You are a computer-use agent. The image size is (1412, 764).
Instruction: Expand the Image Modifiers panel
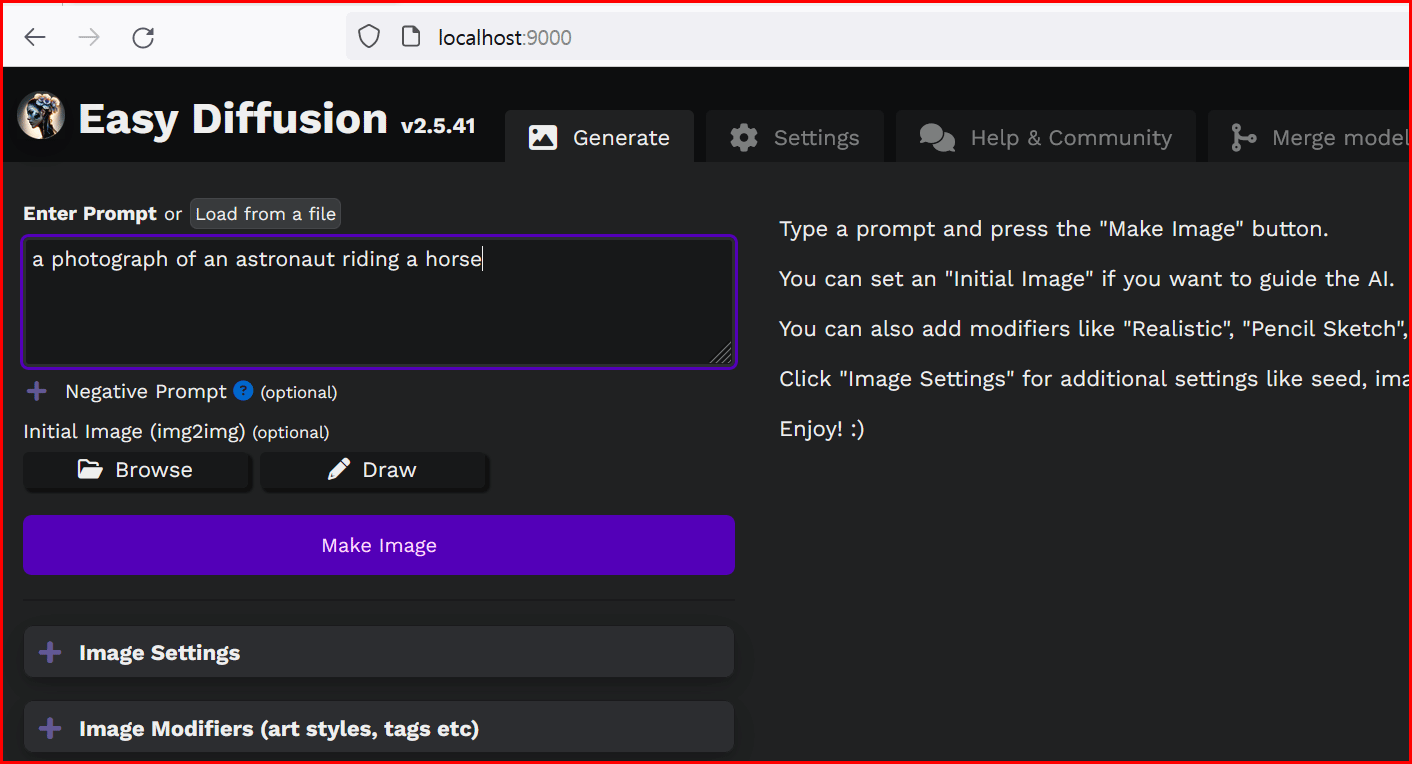click(379, 729)
